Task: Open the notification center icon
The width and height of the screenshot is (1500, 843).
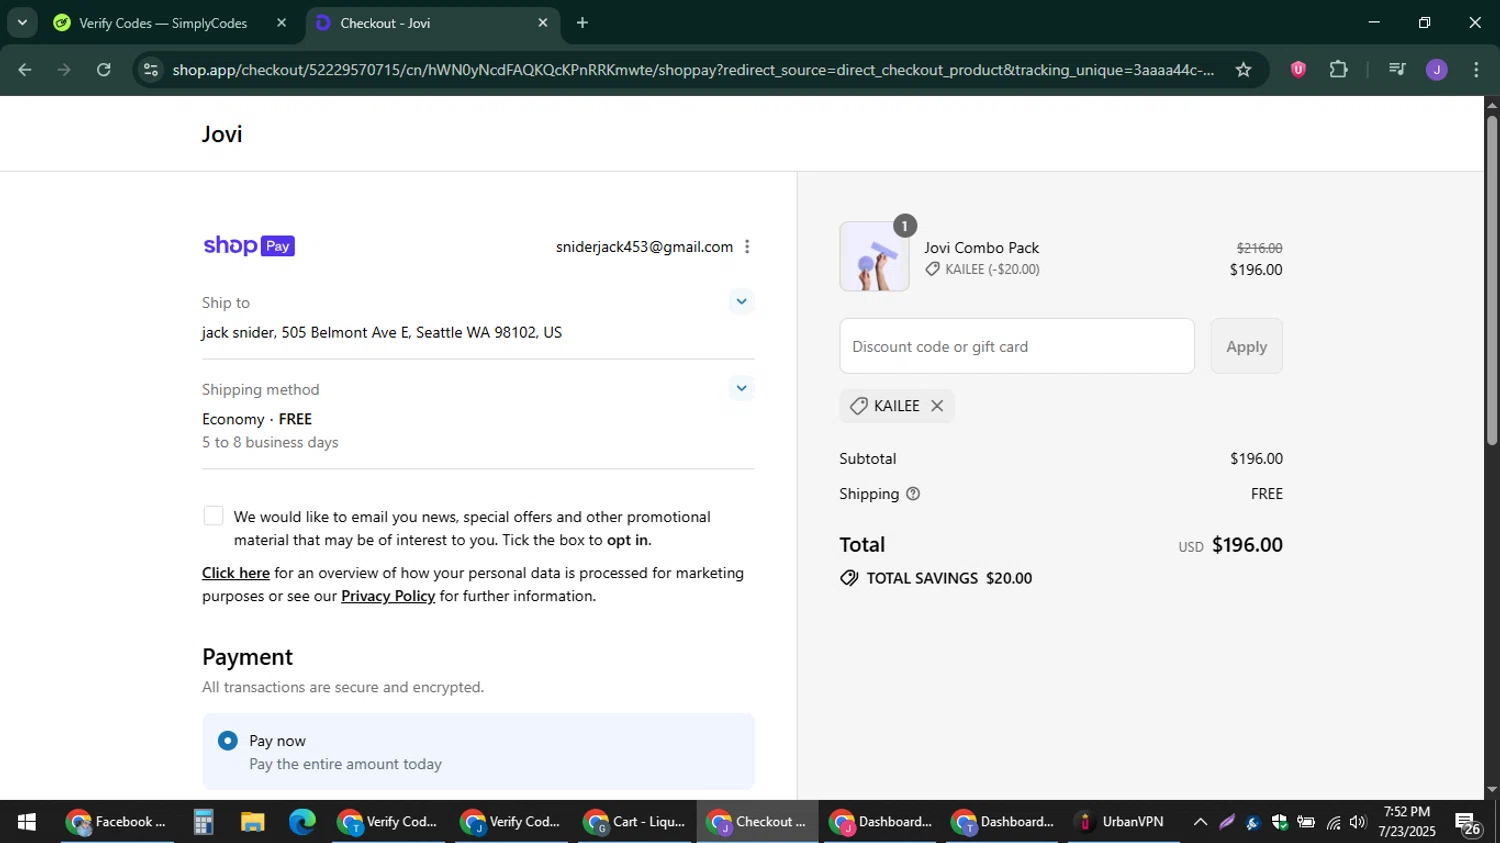Action: [x=1468, y=823]
